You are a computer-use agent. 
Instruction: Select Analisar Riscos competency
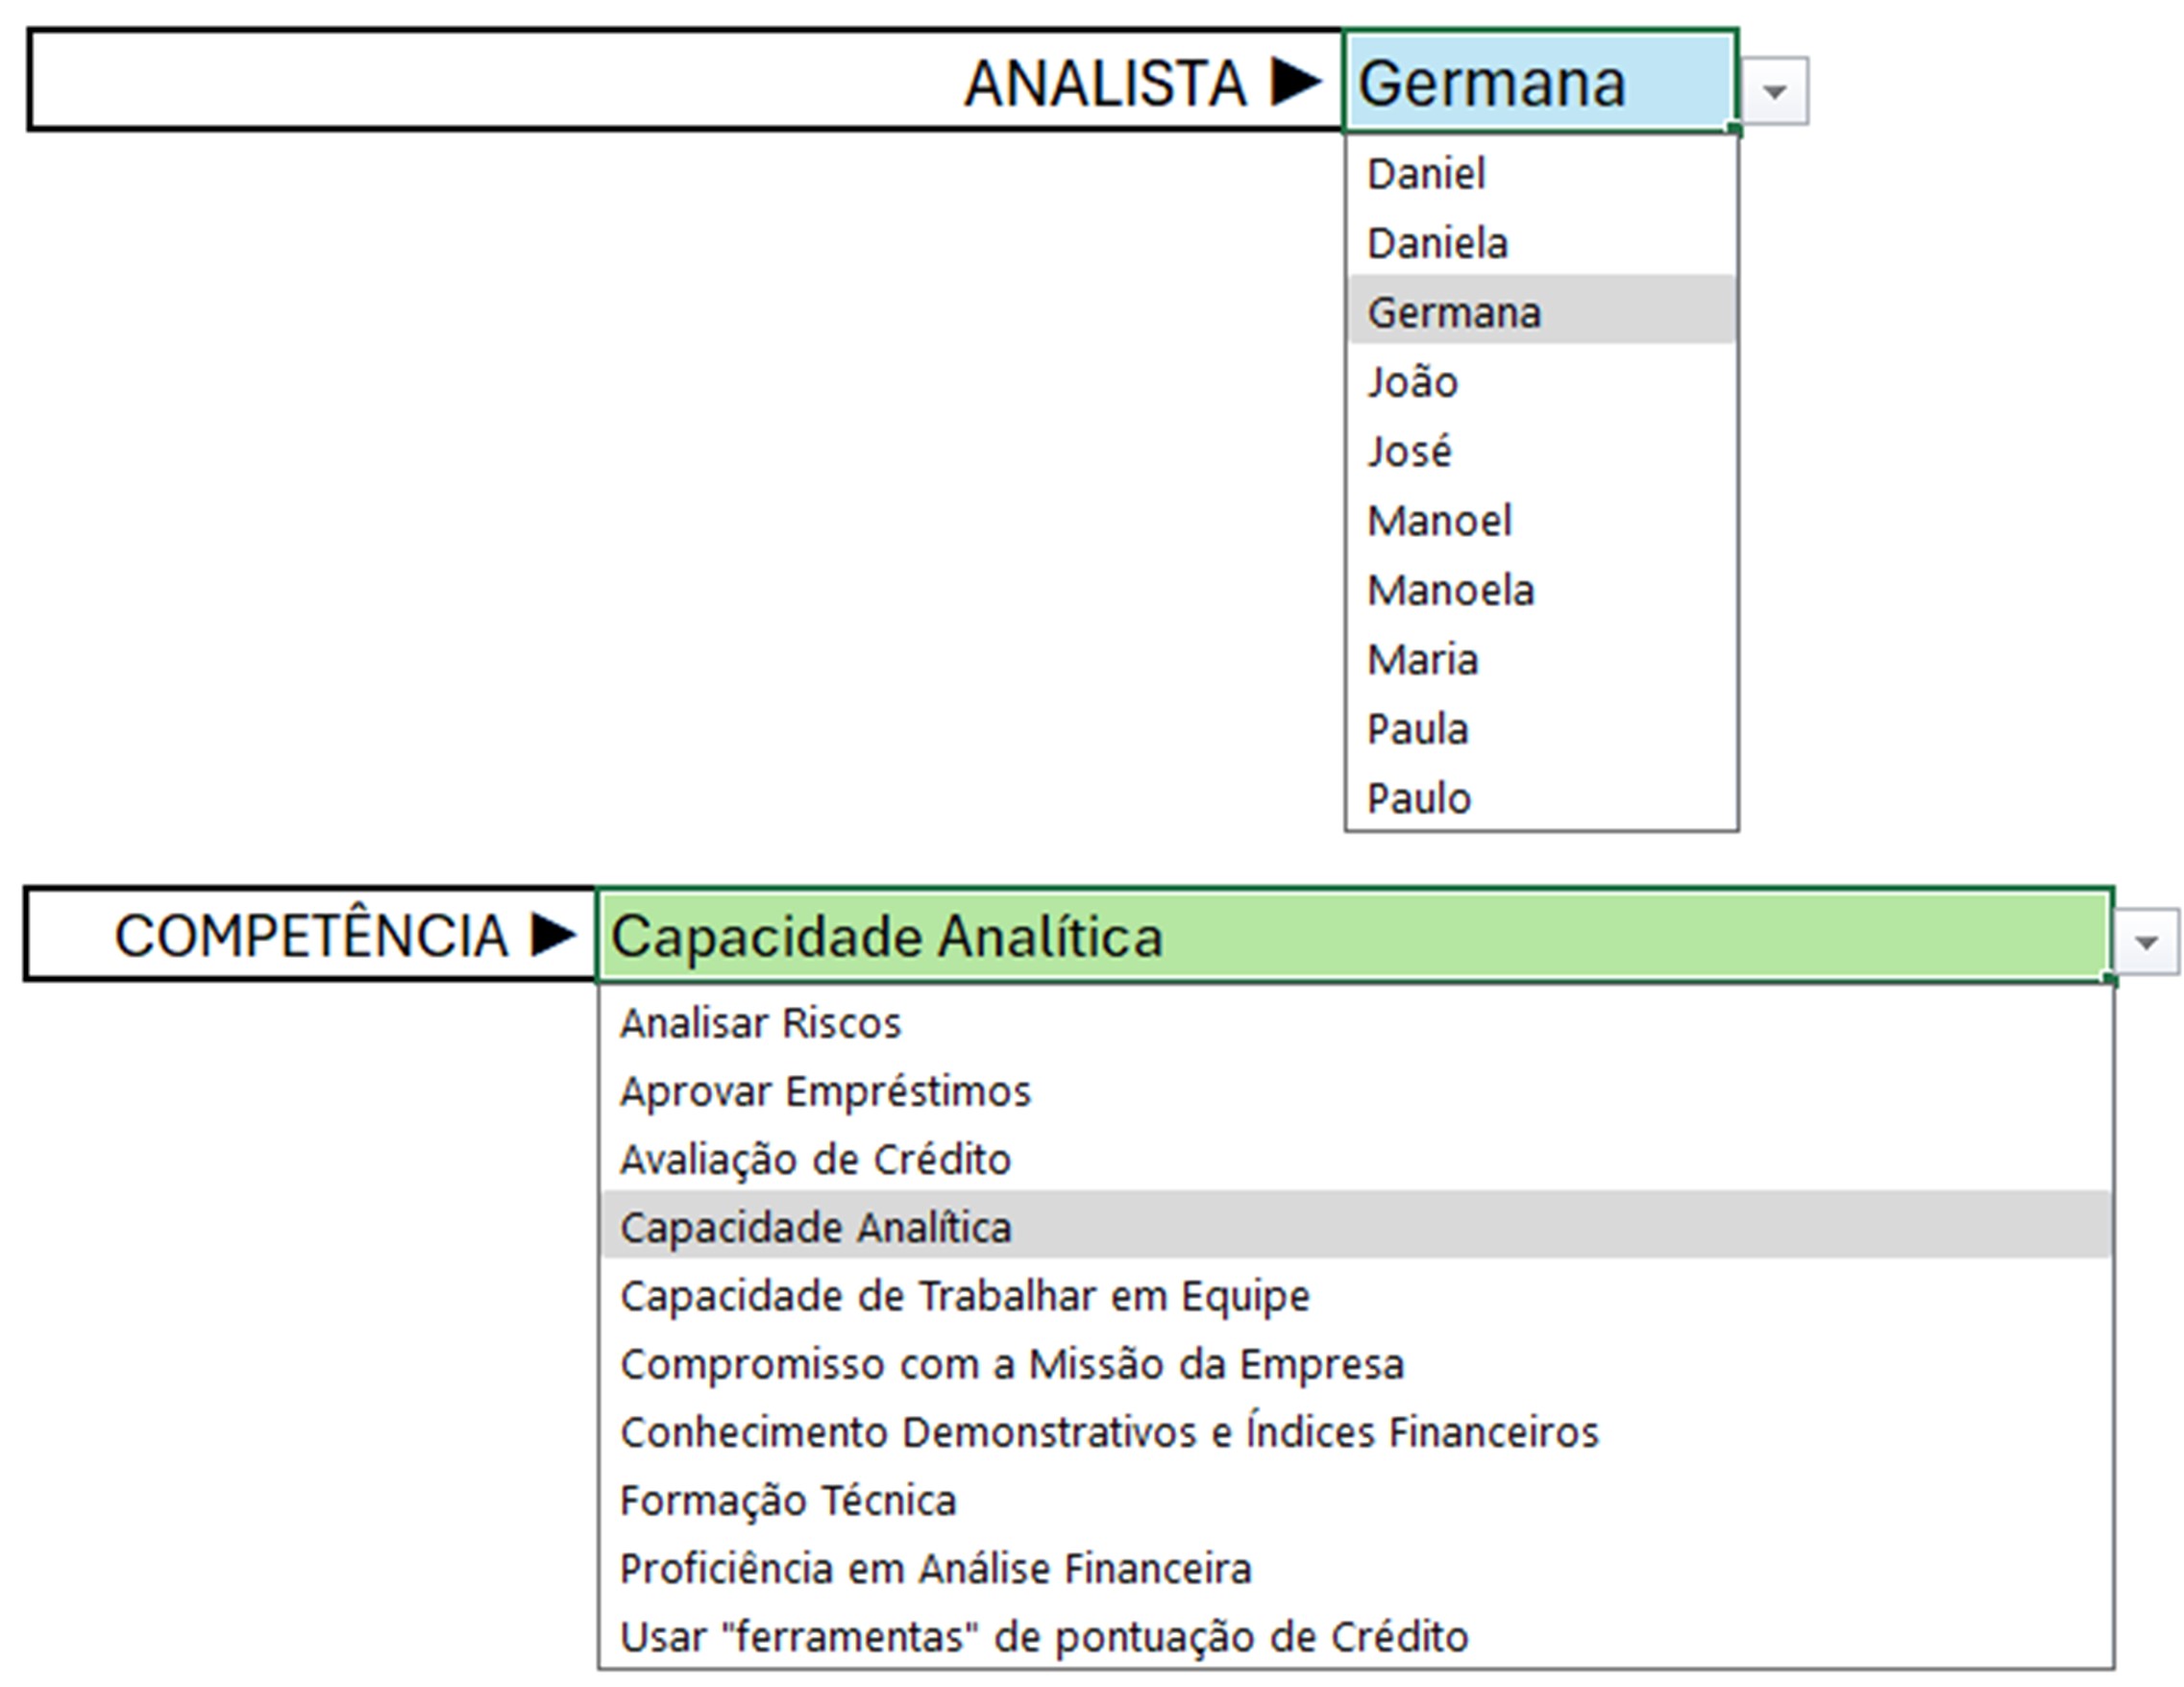pos(760,1023)
